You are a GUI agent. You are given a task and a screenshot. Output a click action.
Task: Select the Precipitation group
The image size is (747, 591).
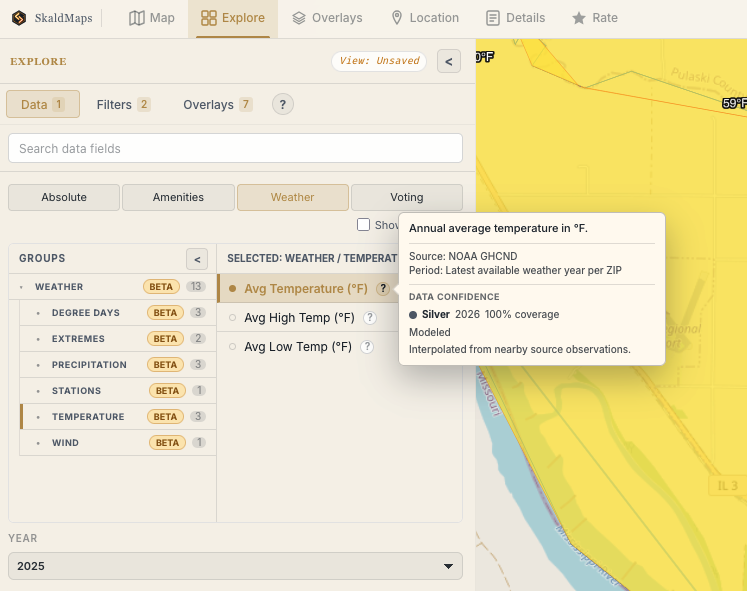point(117,365)
